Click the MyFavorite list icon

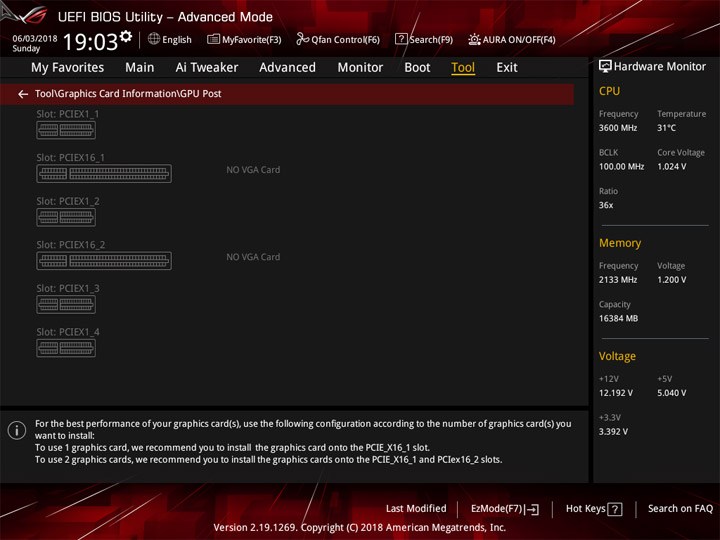point(213,39)
